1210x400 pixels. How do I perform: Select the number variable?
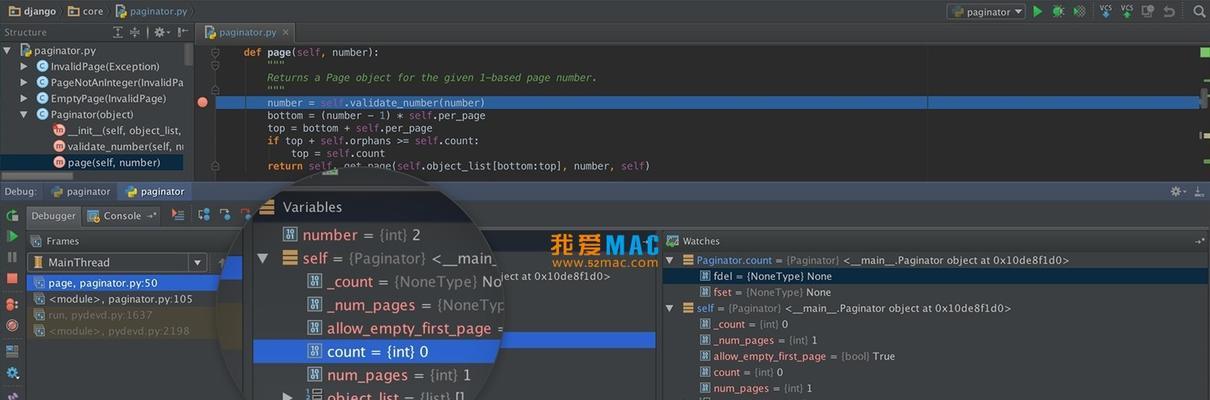[350, 235]
